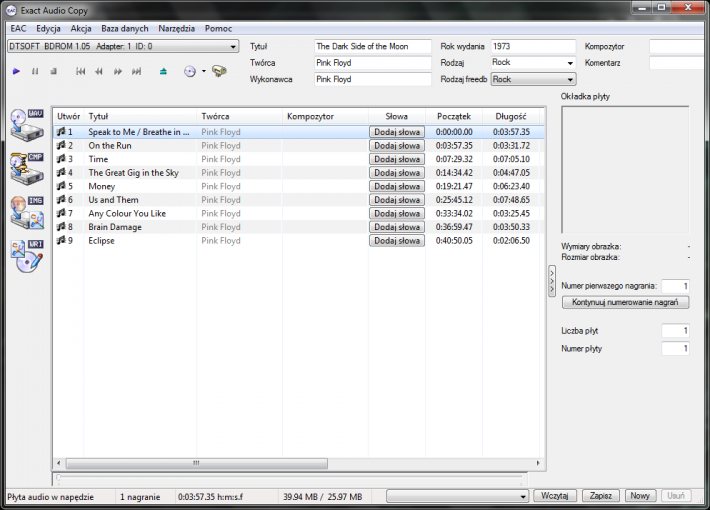Select the track Brain Damage
710x510 pixels.
pyautogui.click(x=115, y=227)
